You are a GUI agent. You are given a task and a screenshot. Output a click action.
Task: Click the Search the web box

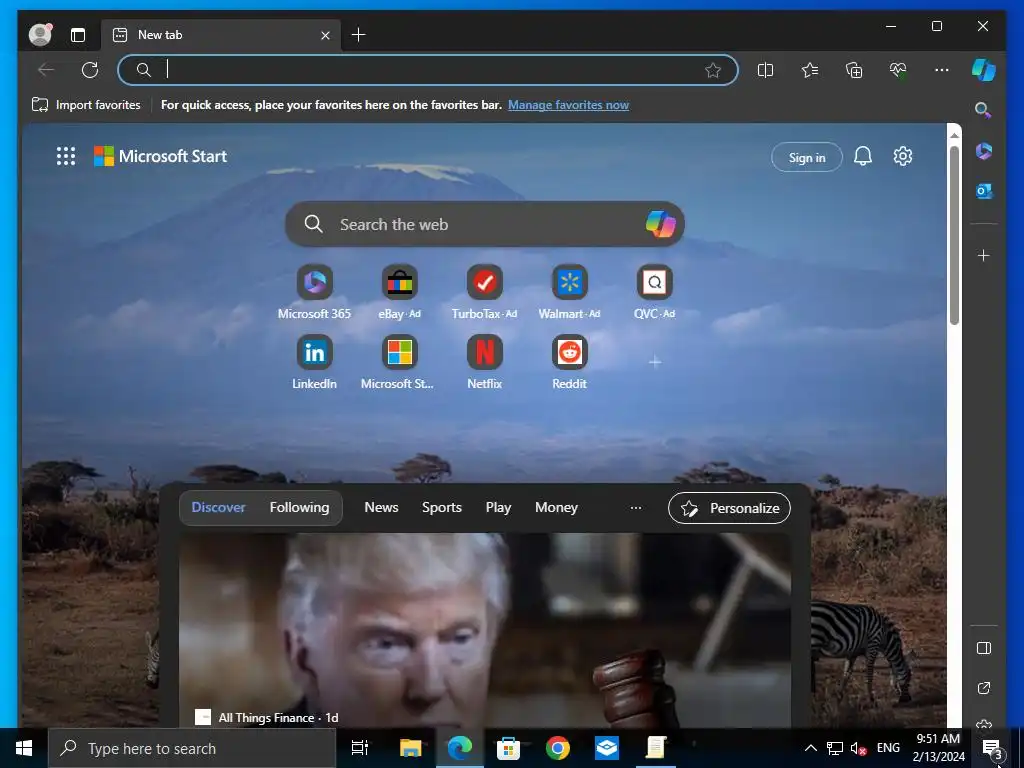point(485,224)
